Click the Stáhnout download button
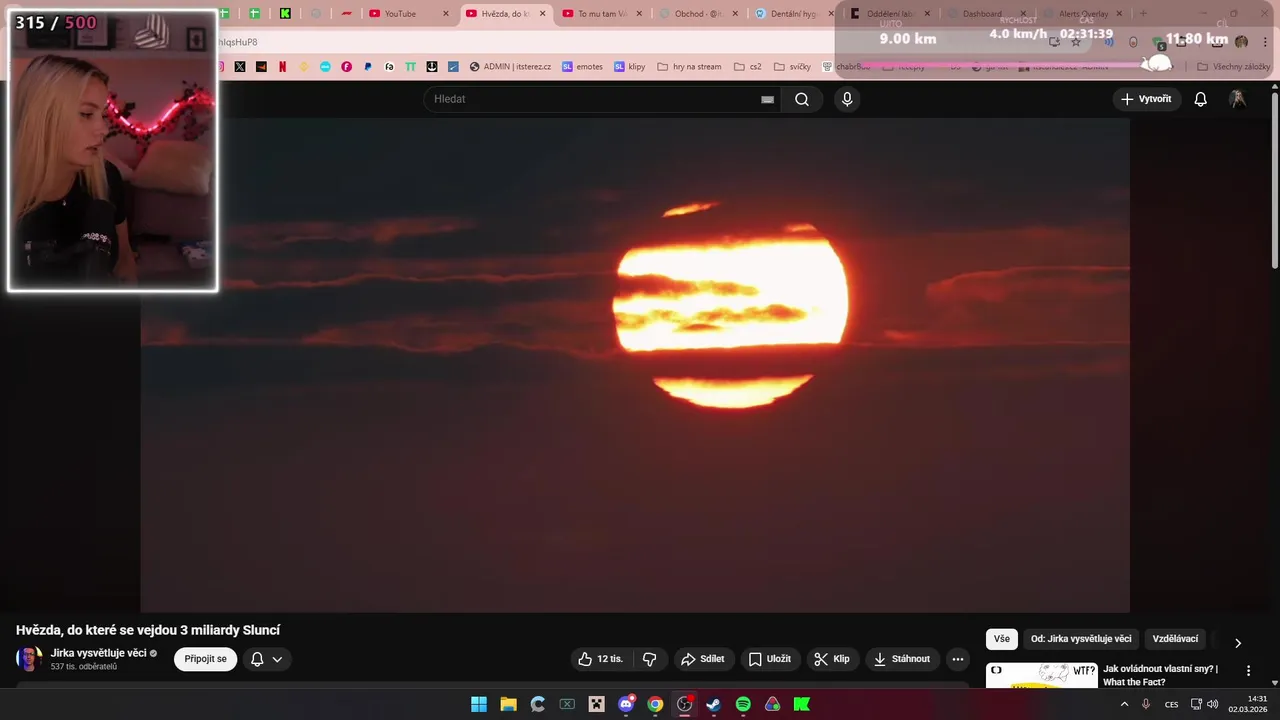The width and height of the screenshot is (1280, 720). click(902, 659)
